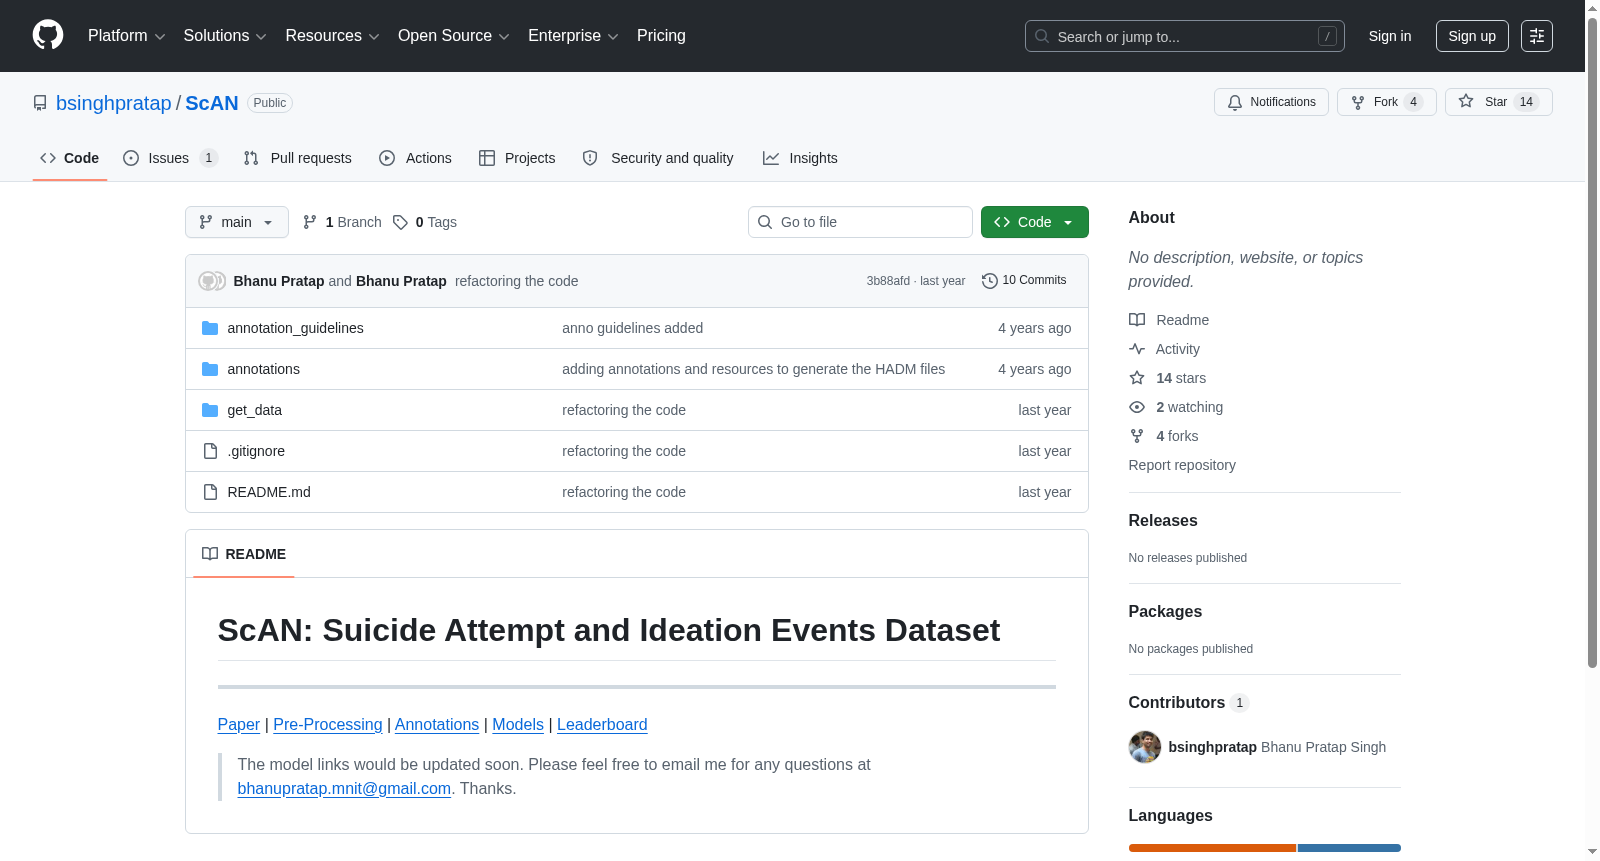Click the bell icon in Notifications
The height and width of the screenshot is (861, 1600).
click(1235, 102)
